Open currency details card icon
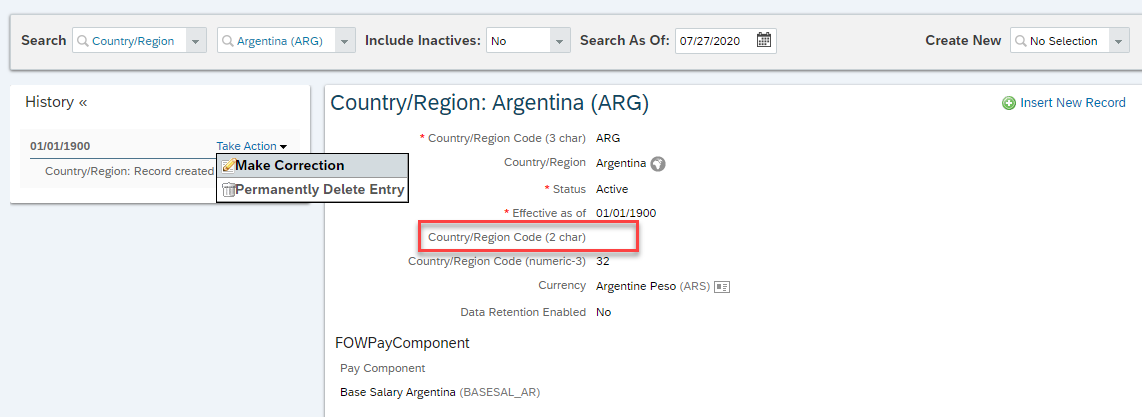1142x417 pixels. click(722, 287)
